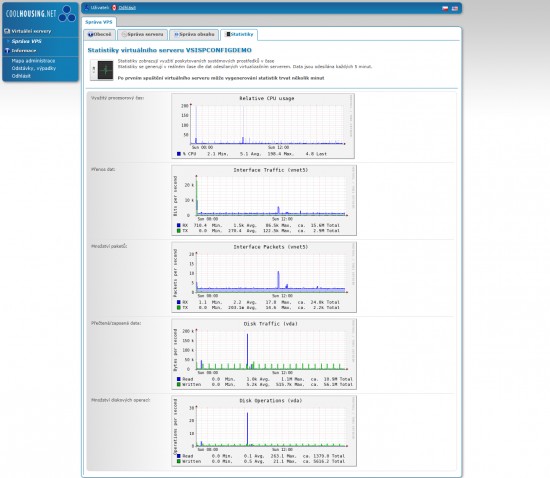Switch to the Obecné tab
Screen dimensions: 550x478
(100, 34)
